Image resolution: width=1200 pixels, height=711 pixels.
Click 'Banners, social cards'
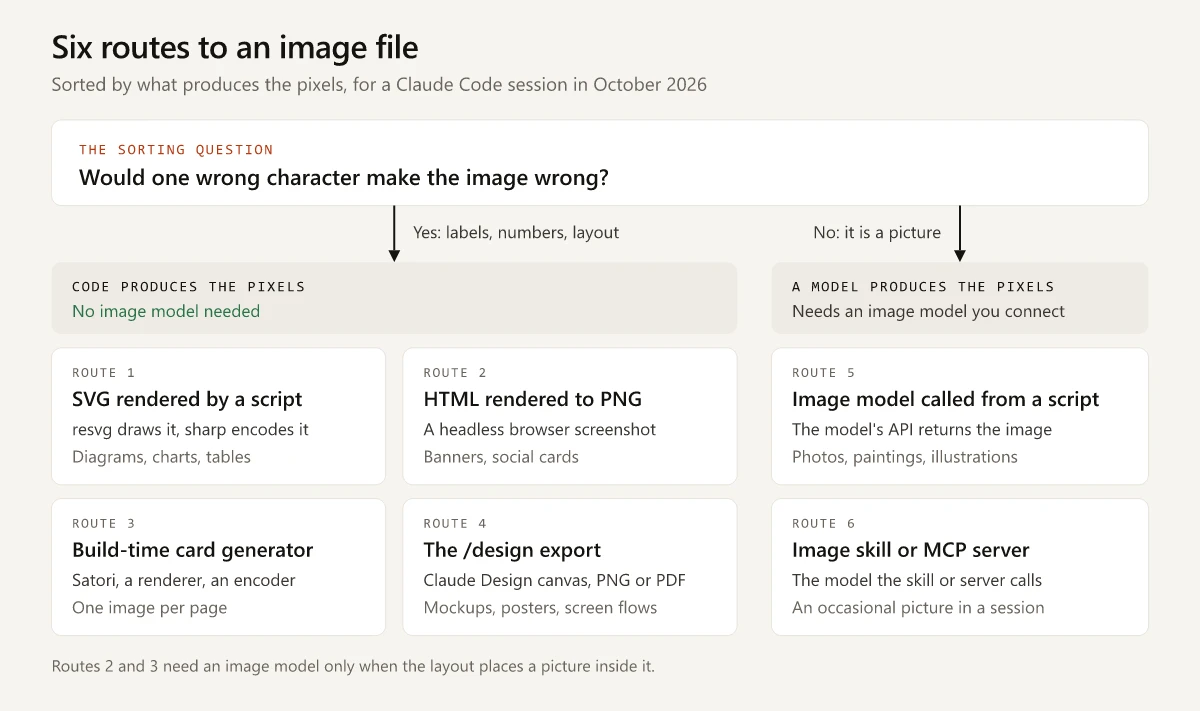coord(501,457)
